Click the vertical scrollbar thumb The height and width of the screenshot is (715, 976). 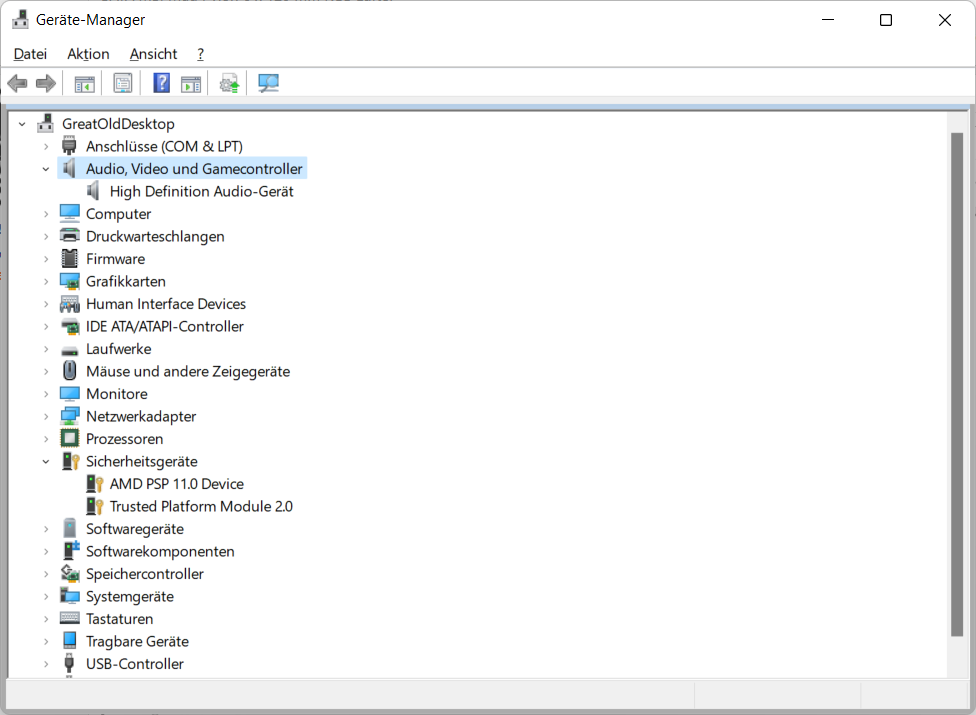click(x=957, y=384)
